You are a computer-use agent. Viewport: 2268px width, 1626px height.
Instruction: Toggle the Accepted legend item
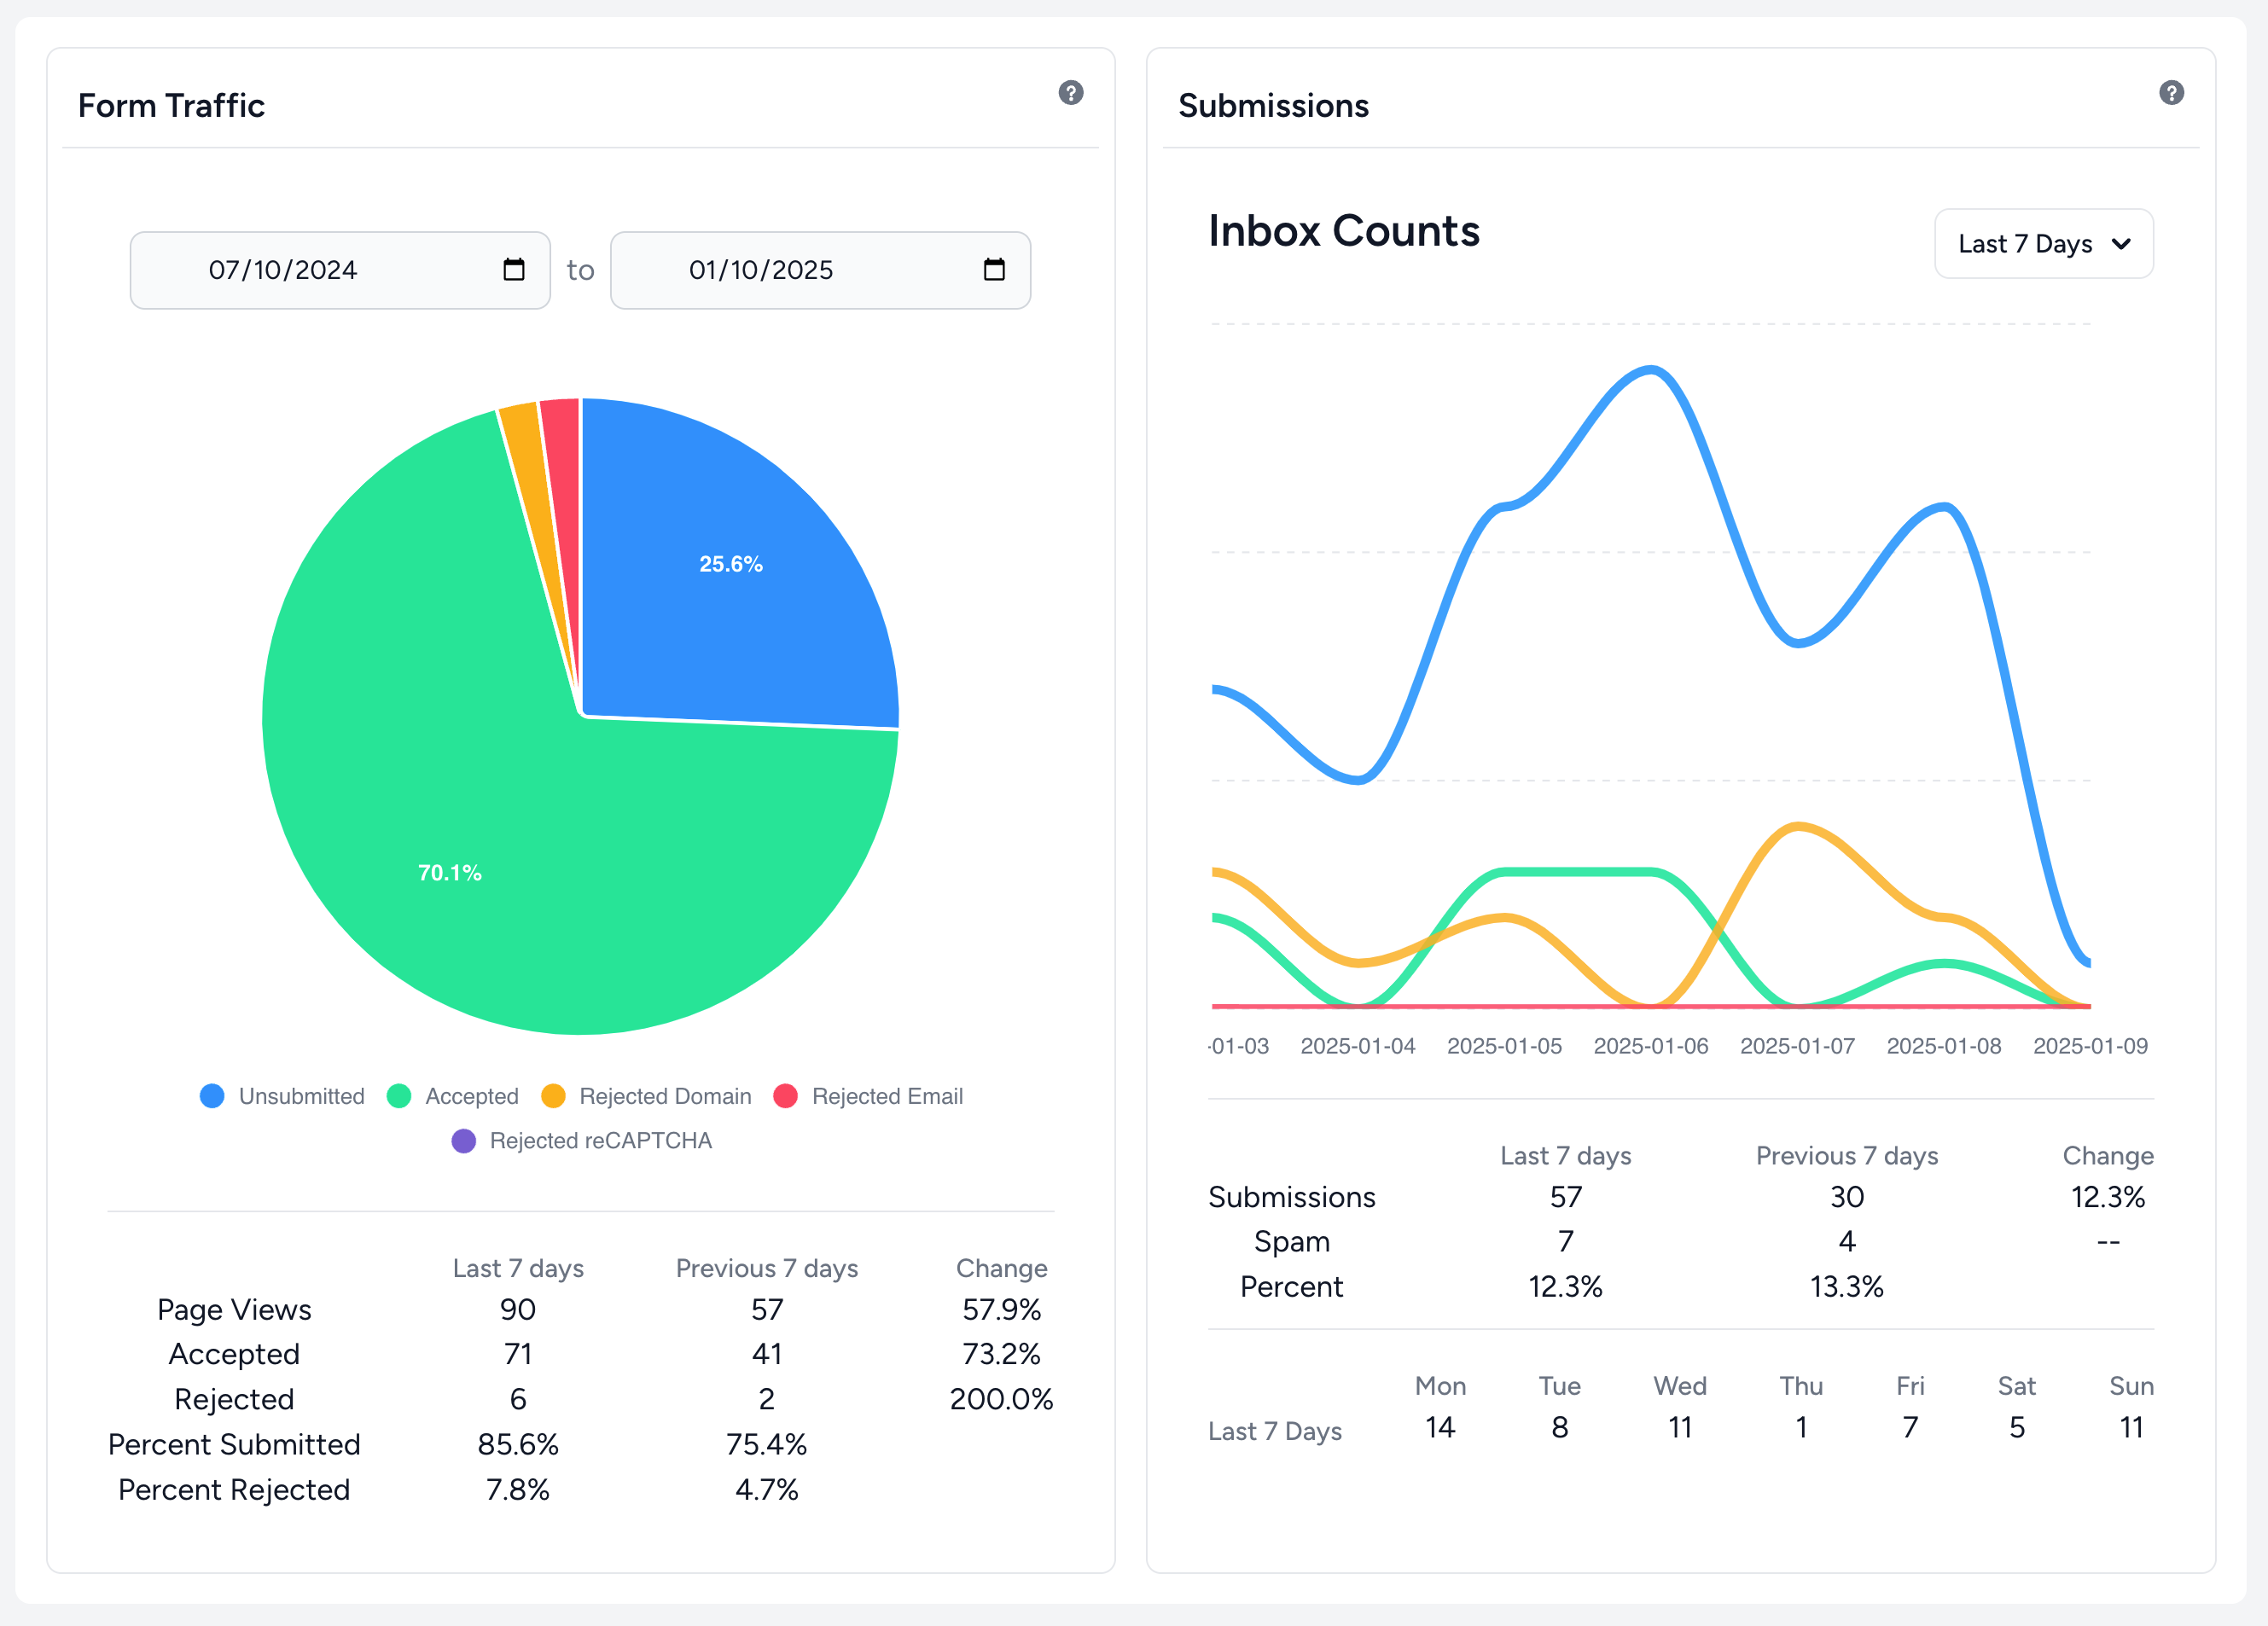click(x=453, y=1096)
